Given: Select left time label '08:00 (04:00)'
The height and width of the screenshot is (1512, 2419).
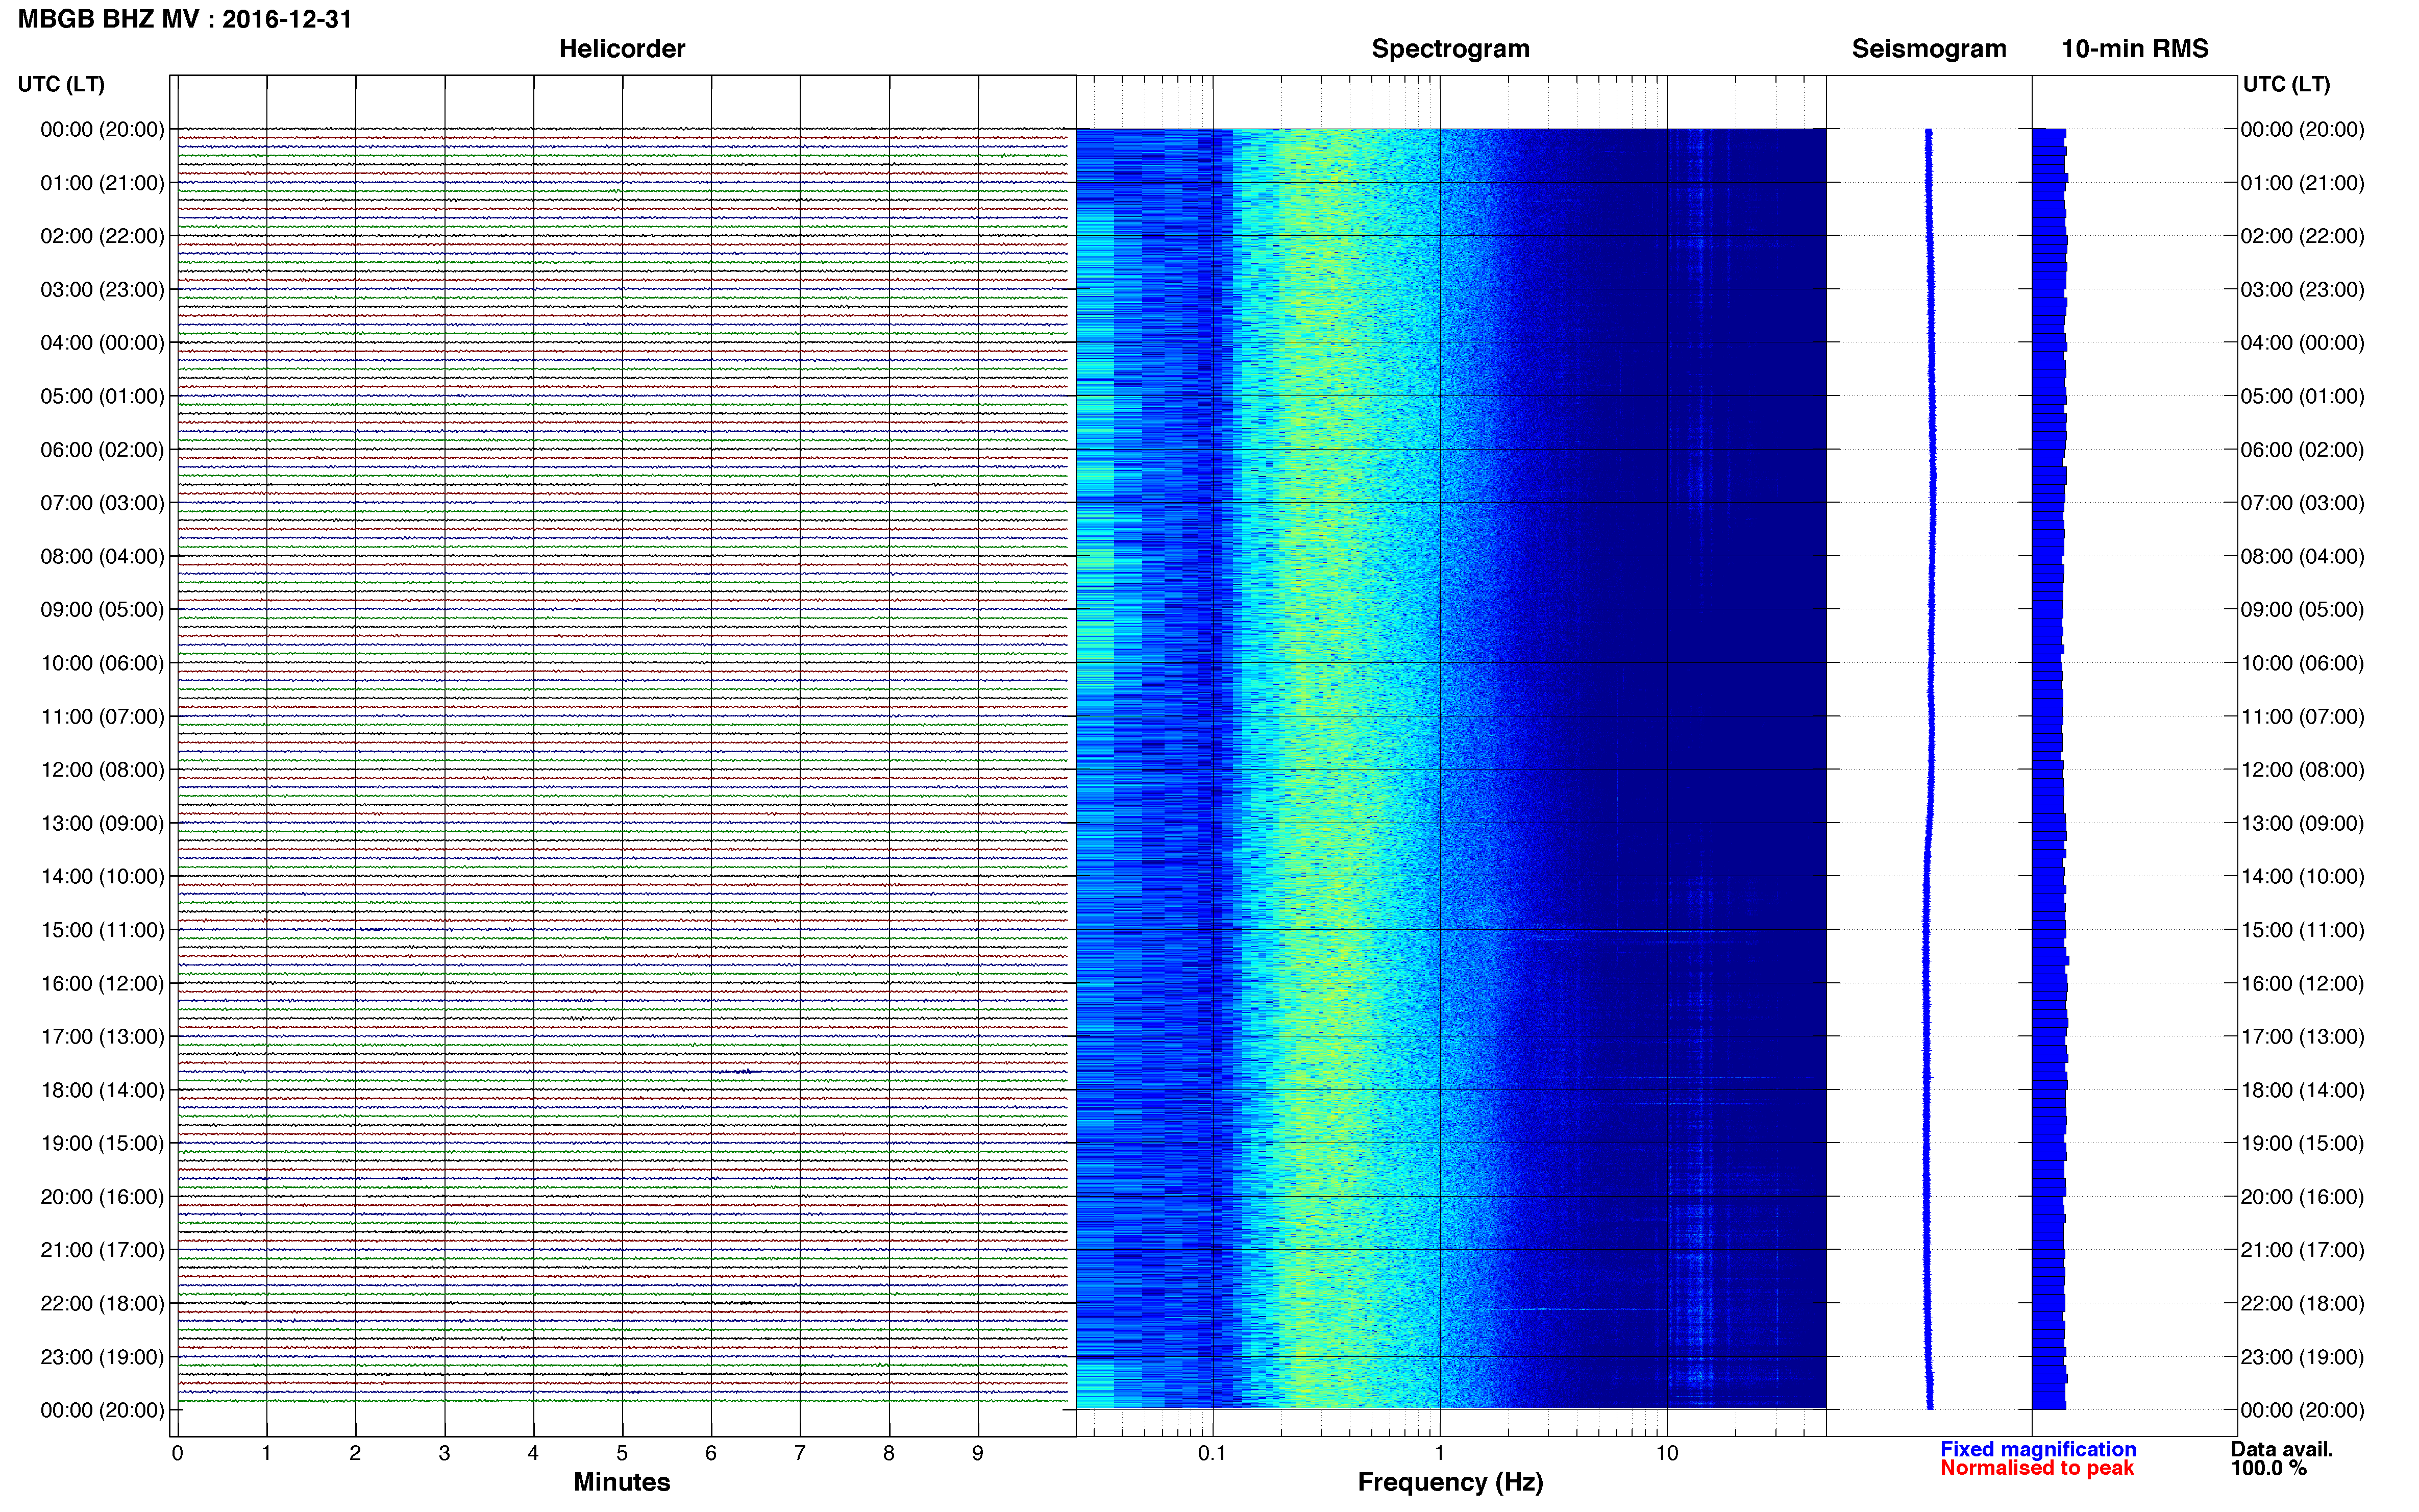Looking at the screenshot, I should coord(102,556).
